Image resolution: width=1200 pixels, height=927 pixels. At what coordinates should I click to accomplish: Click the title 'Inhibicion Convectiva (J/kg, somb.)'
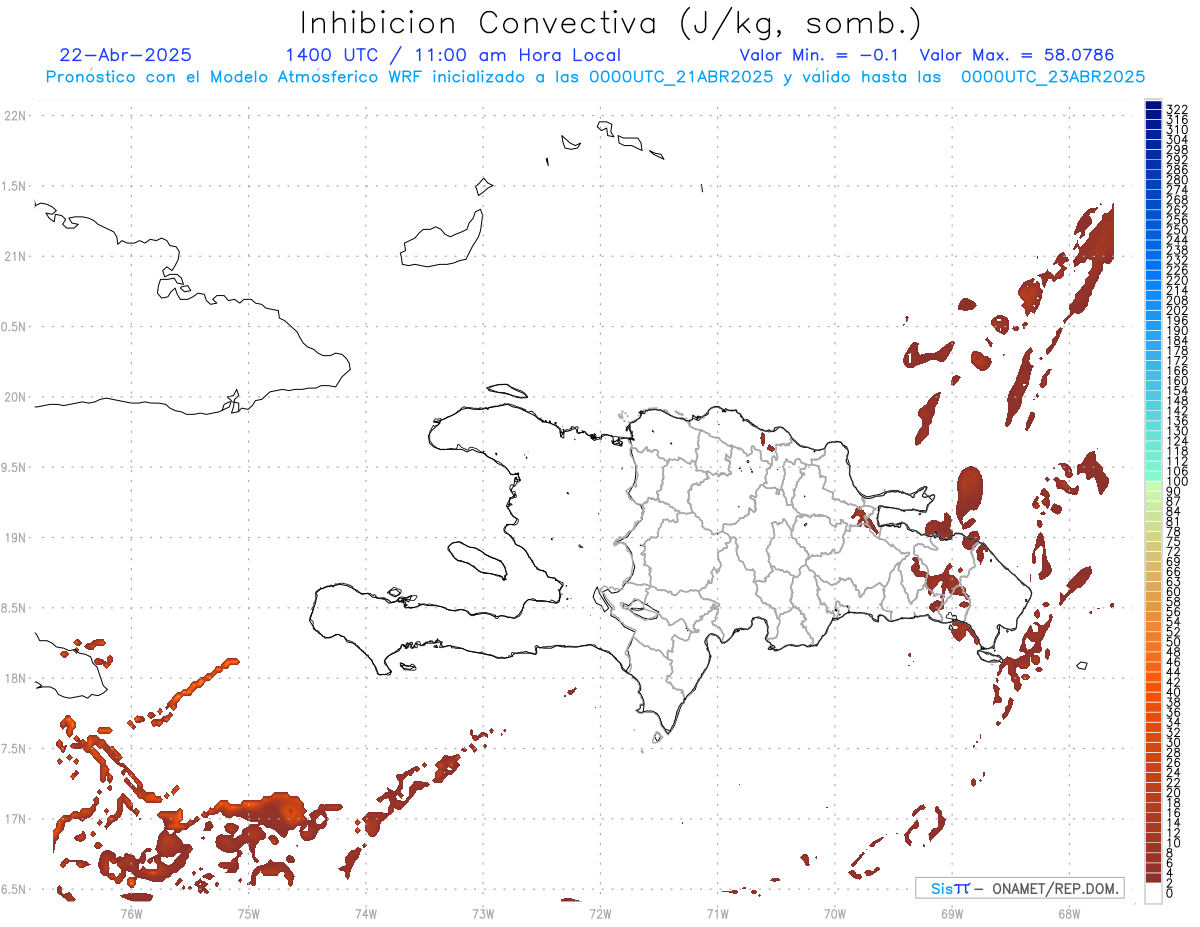[610, 23]
